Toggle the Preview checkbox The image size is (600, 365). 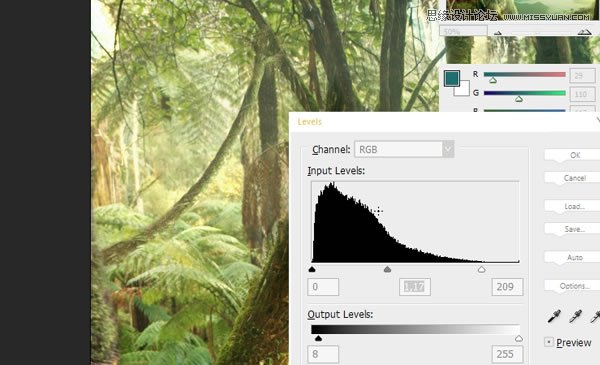point(549,342)
